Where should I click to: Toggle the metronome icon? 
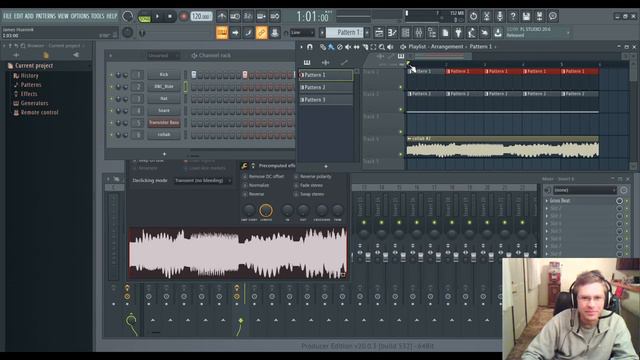[x=222, y=17]
